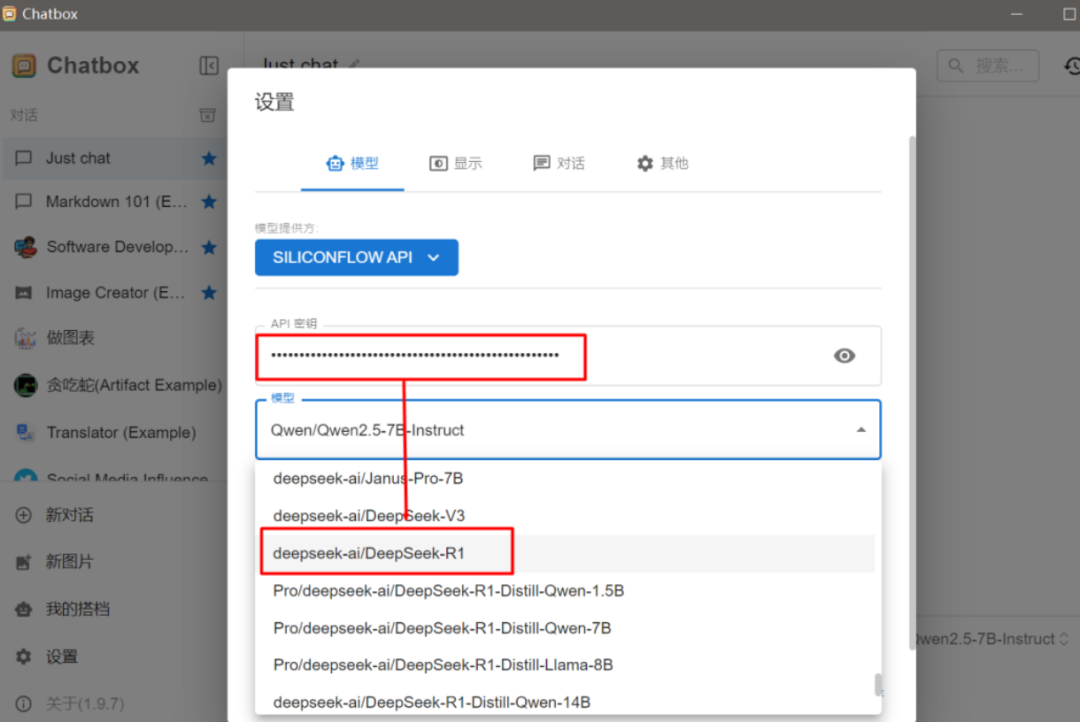Click the 搜索 search box in header

(x=988, y=66)
